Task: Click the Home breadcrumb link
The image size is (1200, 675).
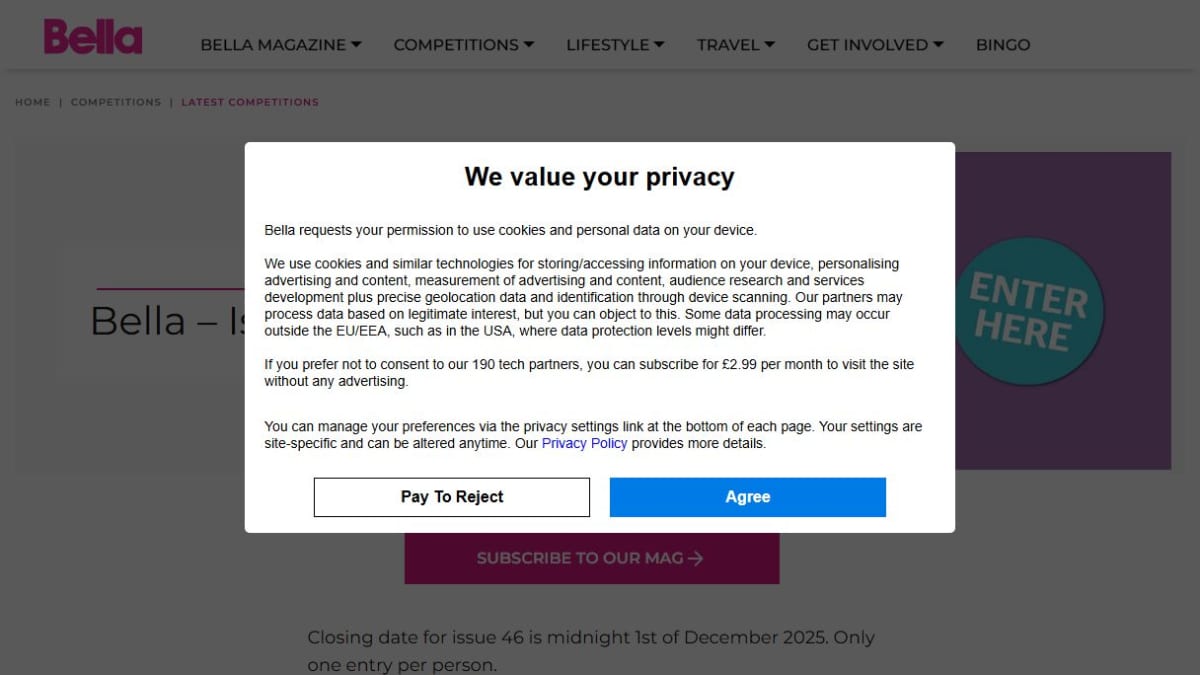Action: (x=32, y=102)
